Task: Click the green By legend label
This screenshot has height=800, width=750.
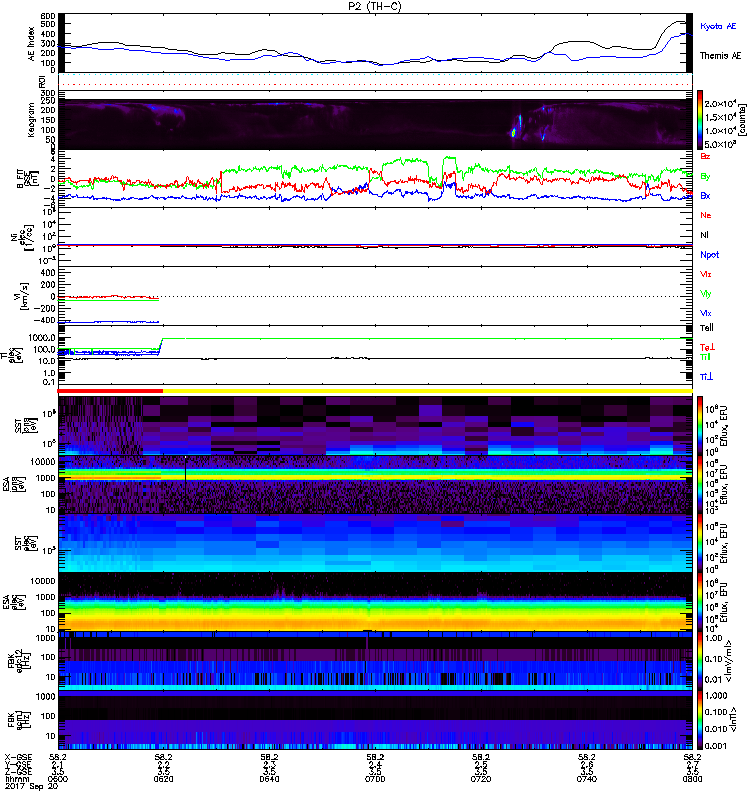Action: tap(705, 177)
